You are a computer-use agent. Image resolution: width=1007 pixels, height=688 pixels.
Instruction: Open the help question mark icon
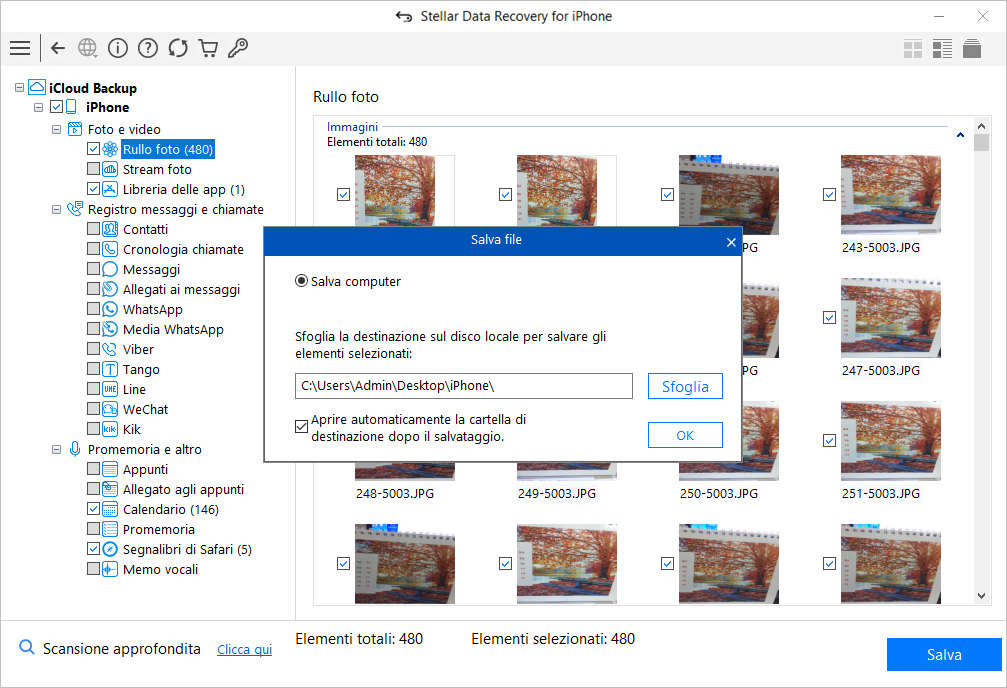148,48
